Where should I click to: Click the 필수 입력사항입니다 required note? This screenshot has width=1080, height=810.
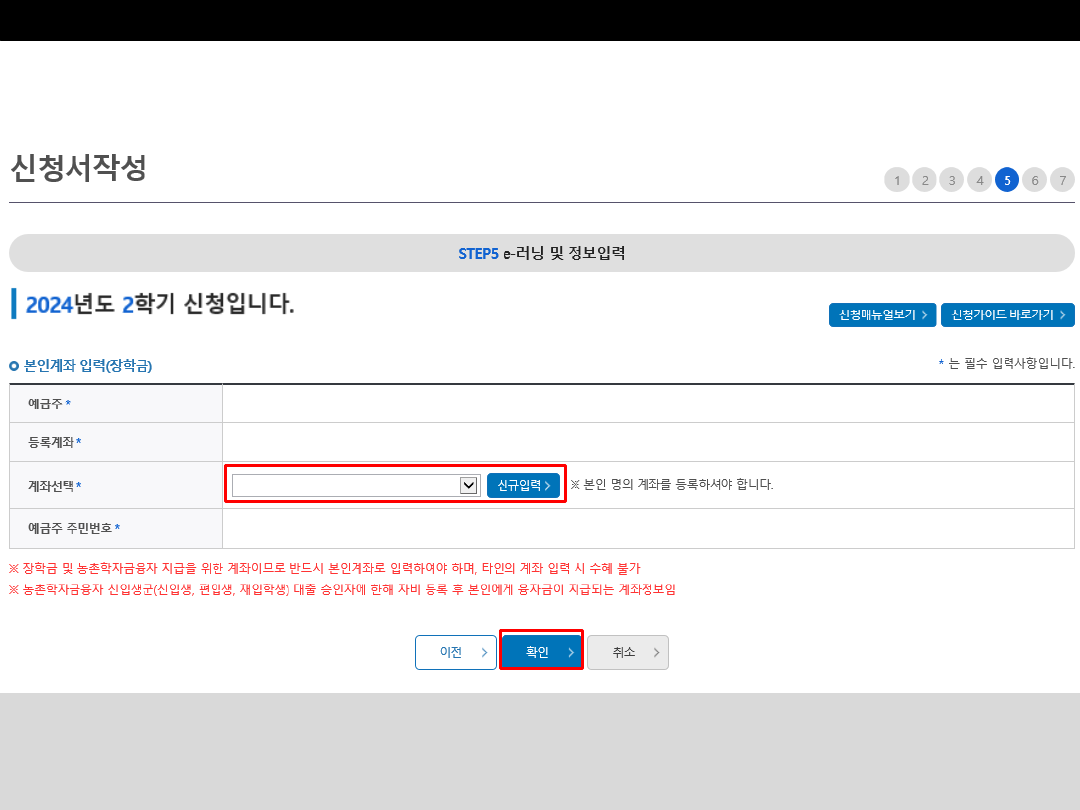(1006, 363)
